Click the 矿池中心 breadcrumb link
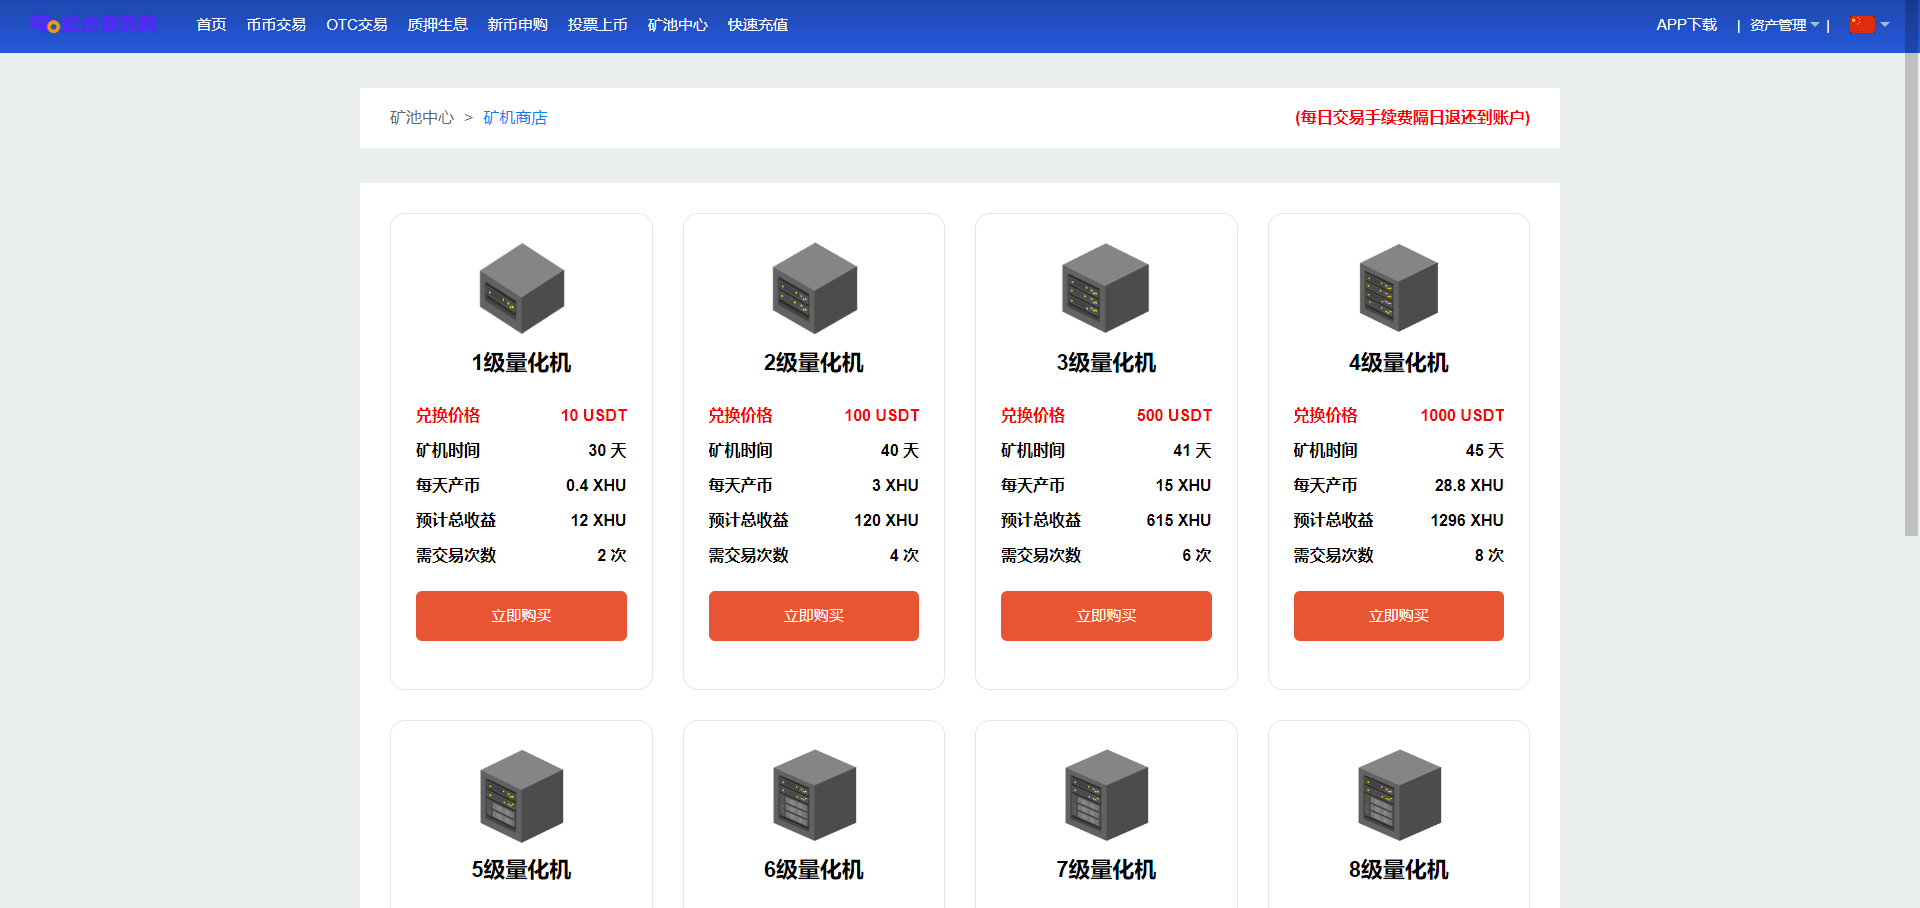The width and height of the screenshot is (1920, 908). [421, 118]
